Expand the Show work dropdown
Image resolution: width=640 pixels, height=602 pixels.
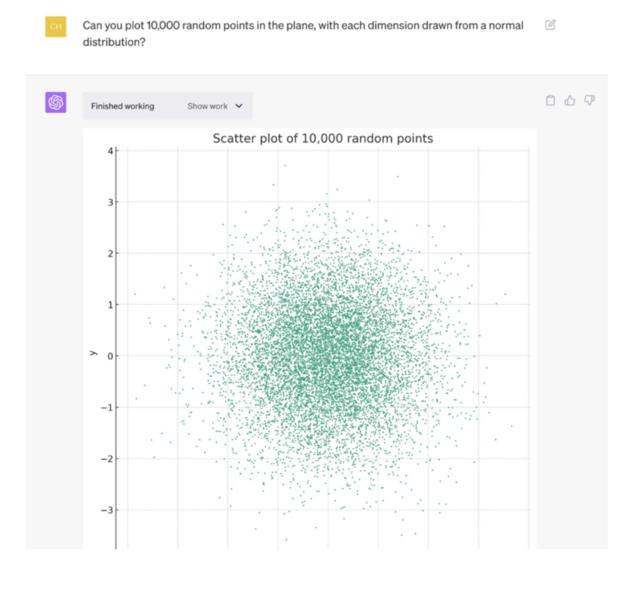click(214, 106)
